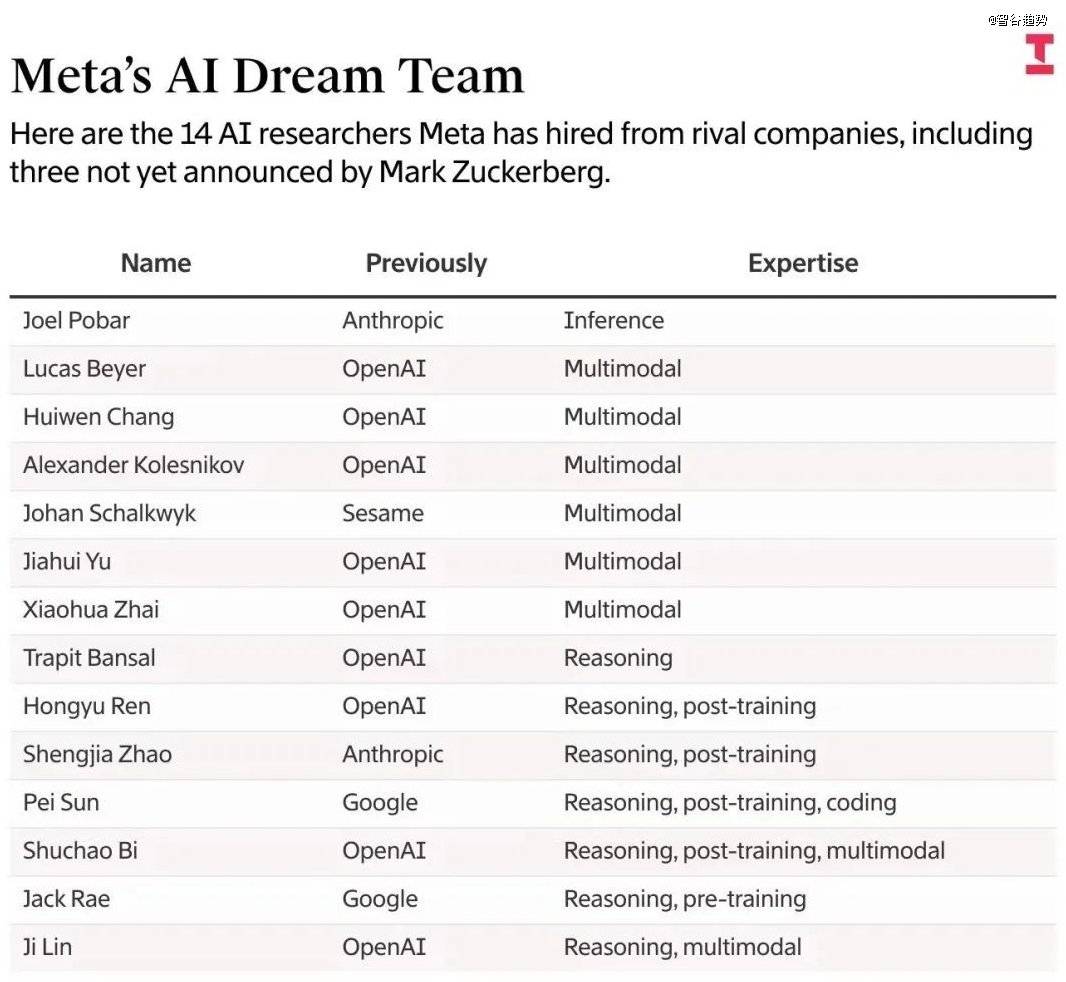The image size is (1066, 982).
Task: Click the Expertise column header
Action: click(803, 263)
